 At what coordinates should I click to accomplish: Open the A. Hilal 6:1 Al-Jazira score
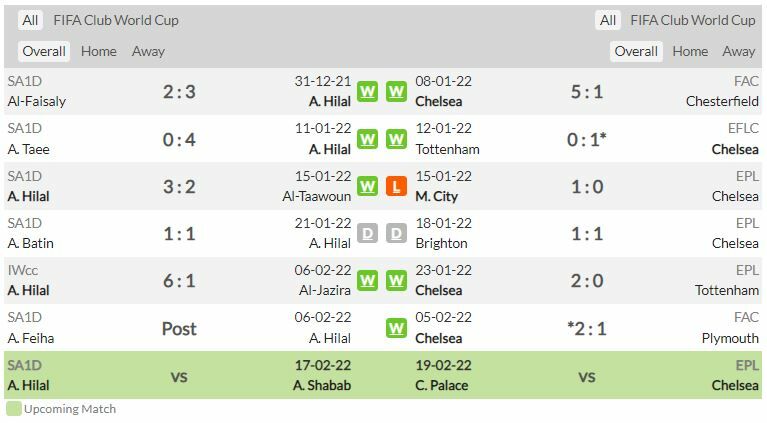tap(180, 281)
